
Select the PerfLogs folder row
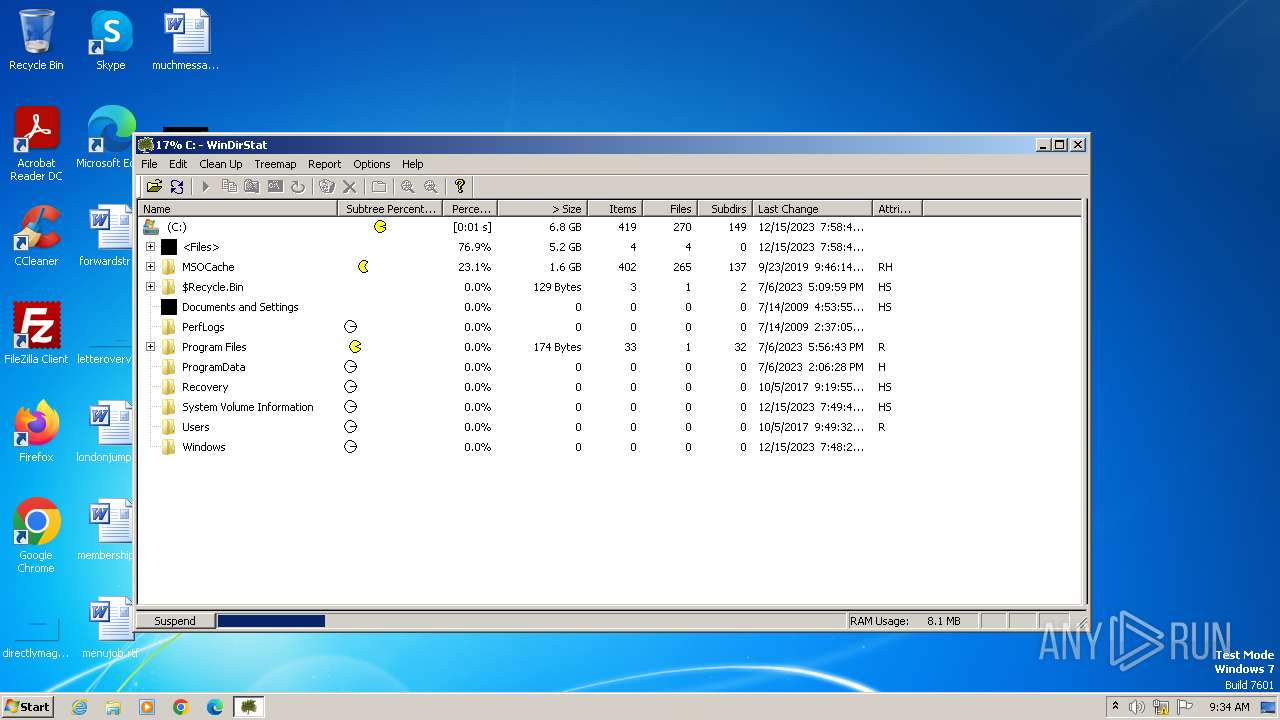pyautogui.click(x=609, y=327)
